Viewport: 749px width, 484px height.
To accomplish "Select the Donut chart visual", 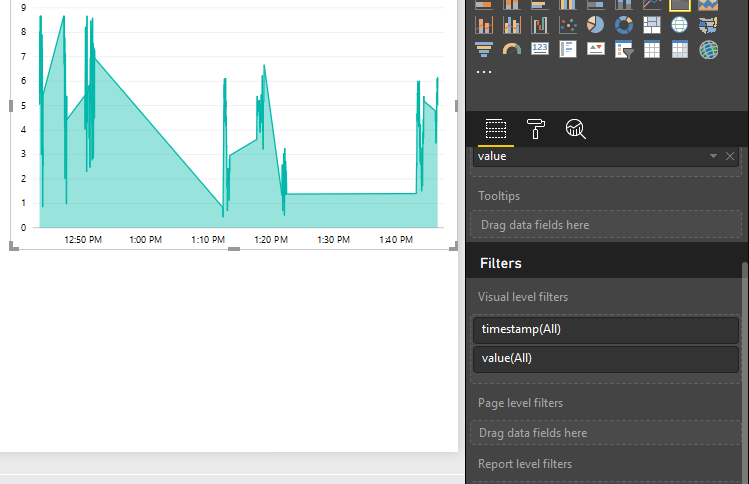I will (624, 25).
